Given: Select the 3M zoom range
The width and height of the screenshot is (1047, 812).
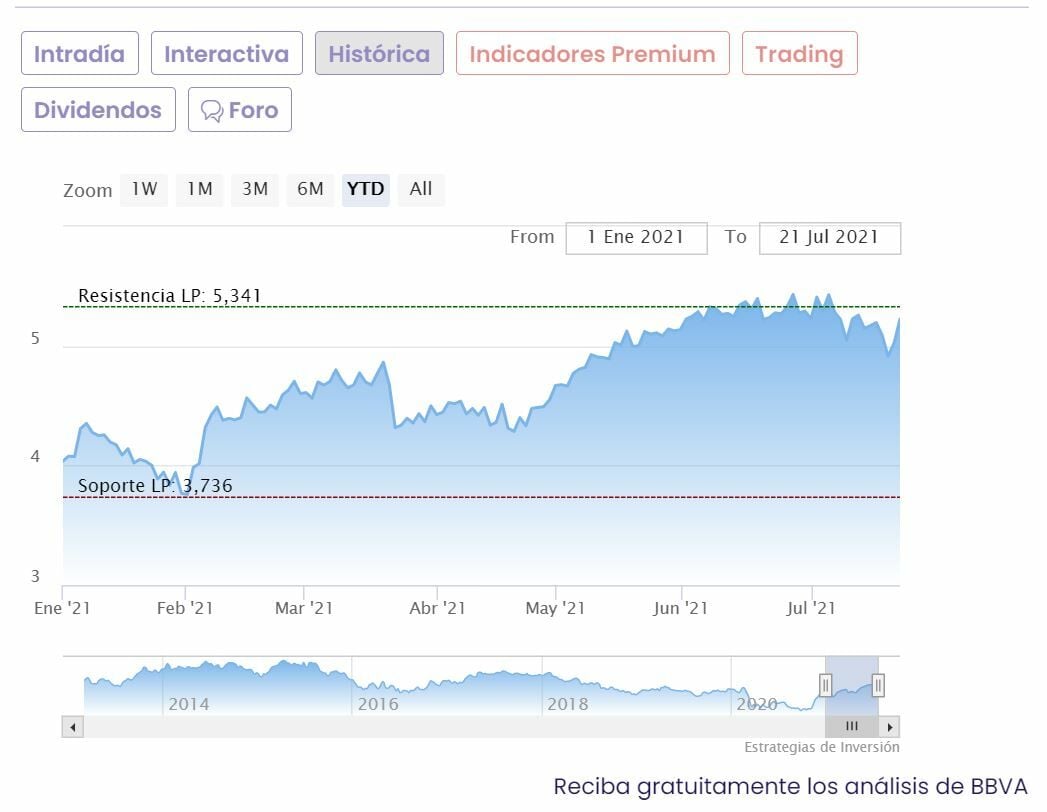Looking at the screenshot, I should coord(255,189).
